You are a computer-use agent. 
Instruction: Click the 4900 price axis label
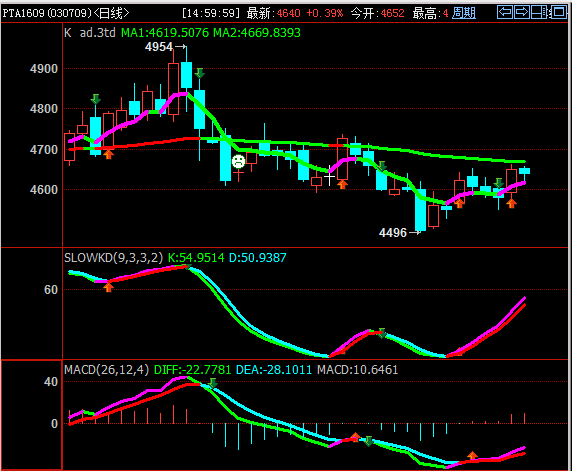[x=44, y=69]
